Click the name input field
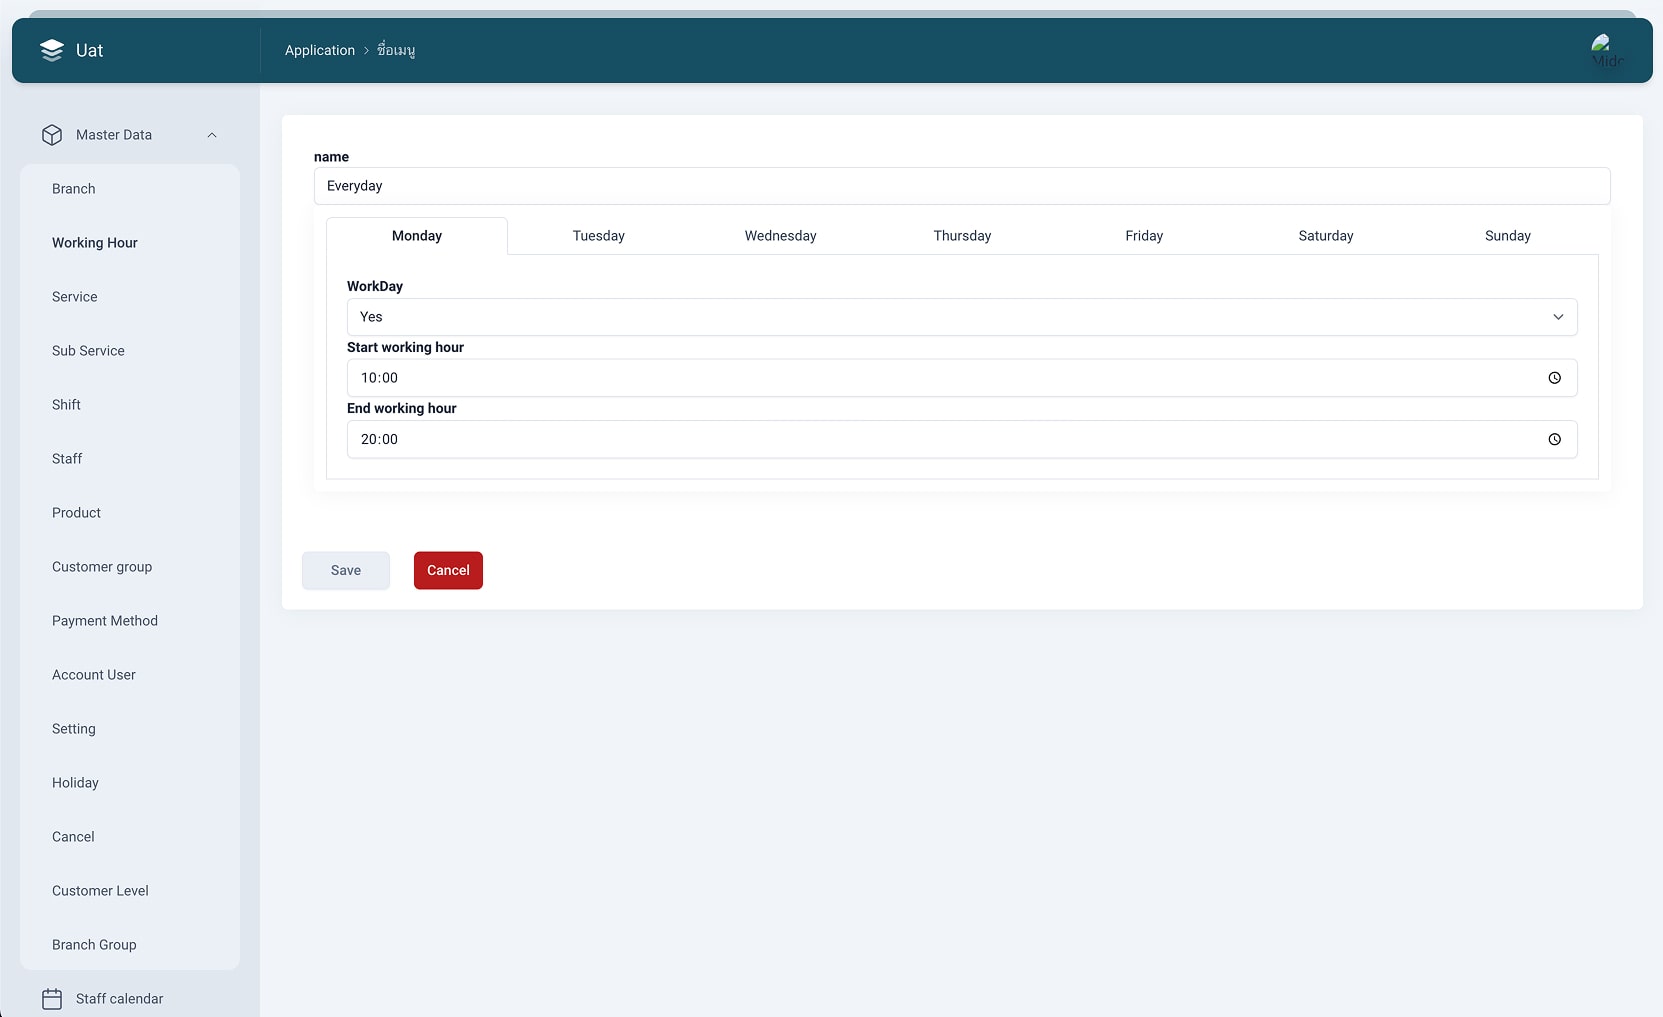 (x=961, y=186)
